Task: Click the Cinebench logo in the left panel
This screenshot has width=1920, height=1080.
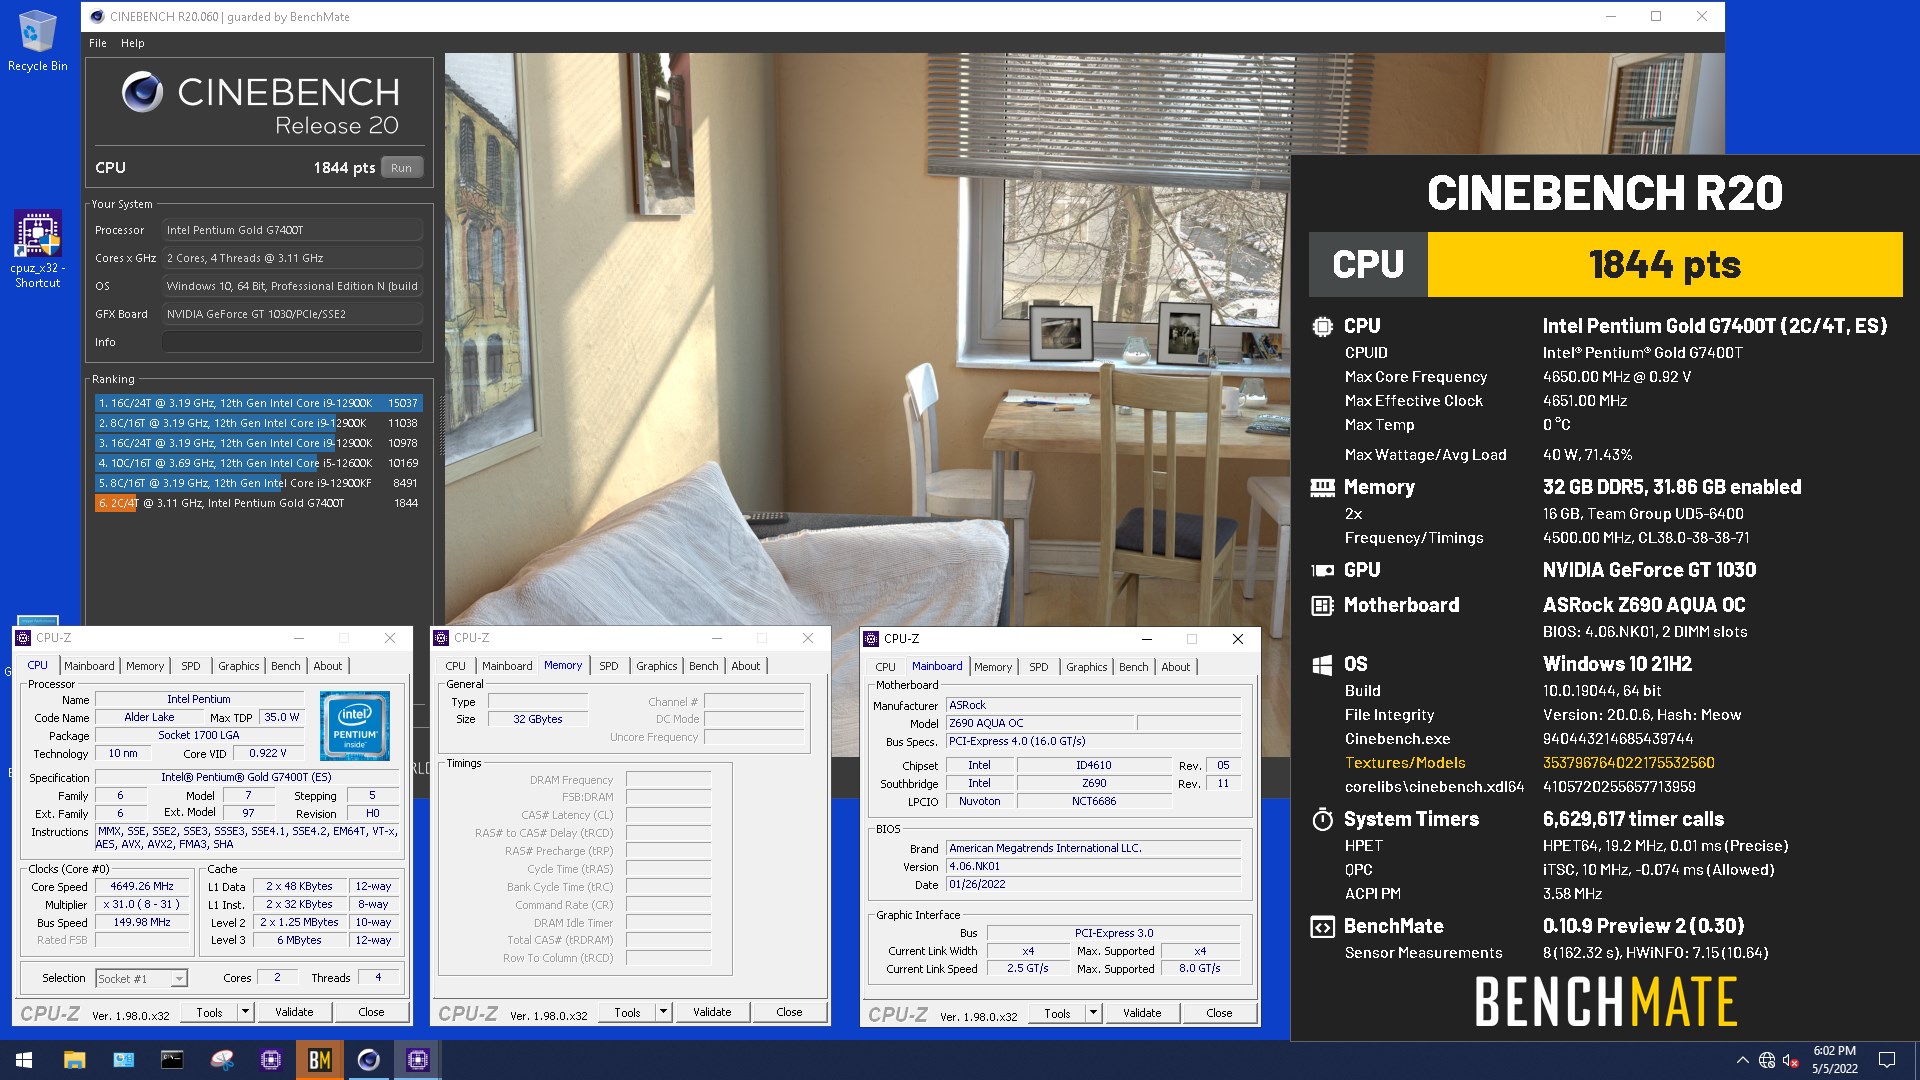Action: tap(143, 92)
